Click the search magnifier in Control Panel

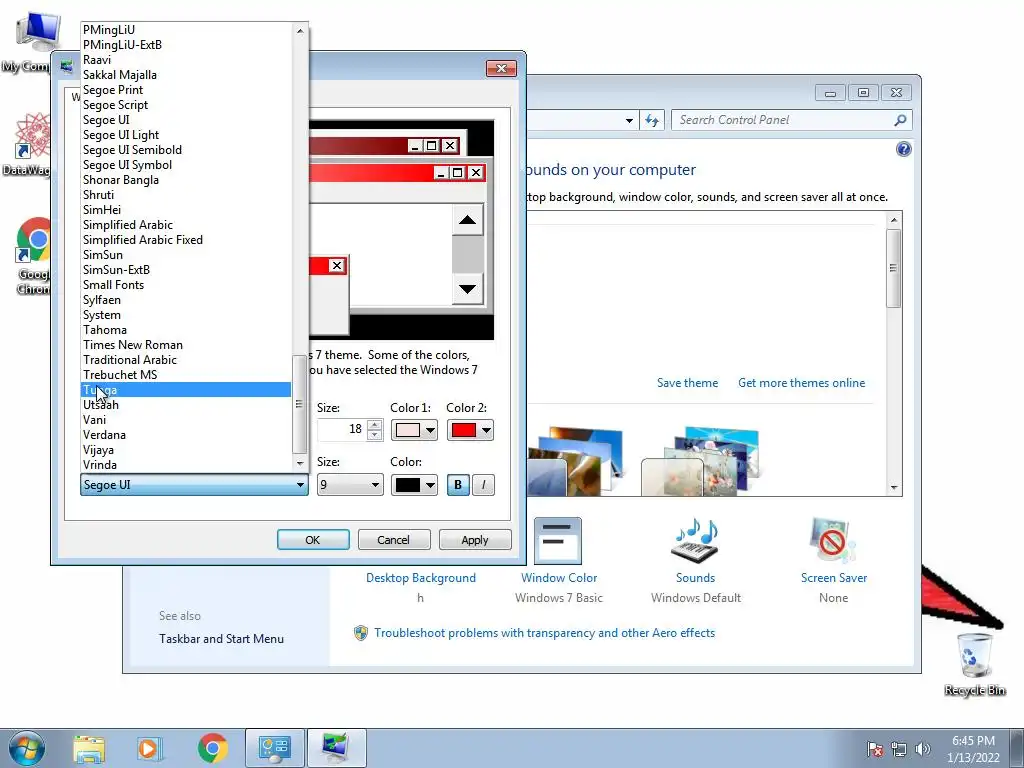tap(900, 120)
